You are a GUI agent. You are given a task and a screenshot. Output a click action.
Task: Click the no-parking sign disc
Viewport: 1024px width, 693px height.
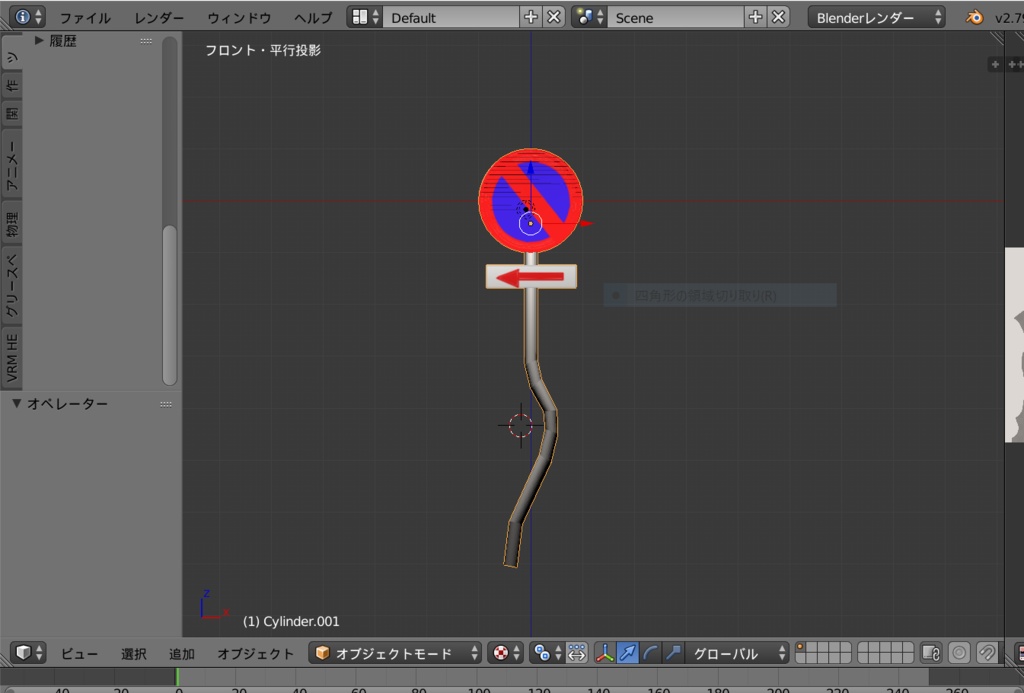coord(530,201)
